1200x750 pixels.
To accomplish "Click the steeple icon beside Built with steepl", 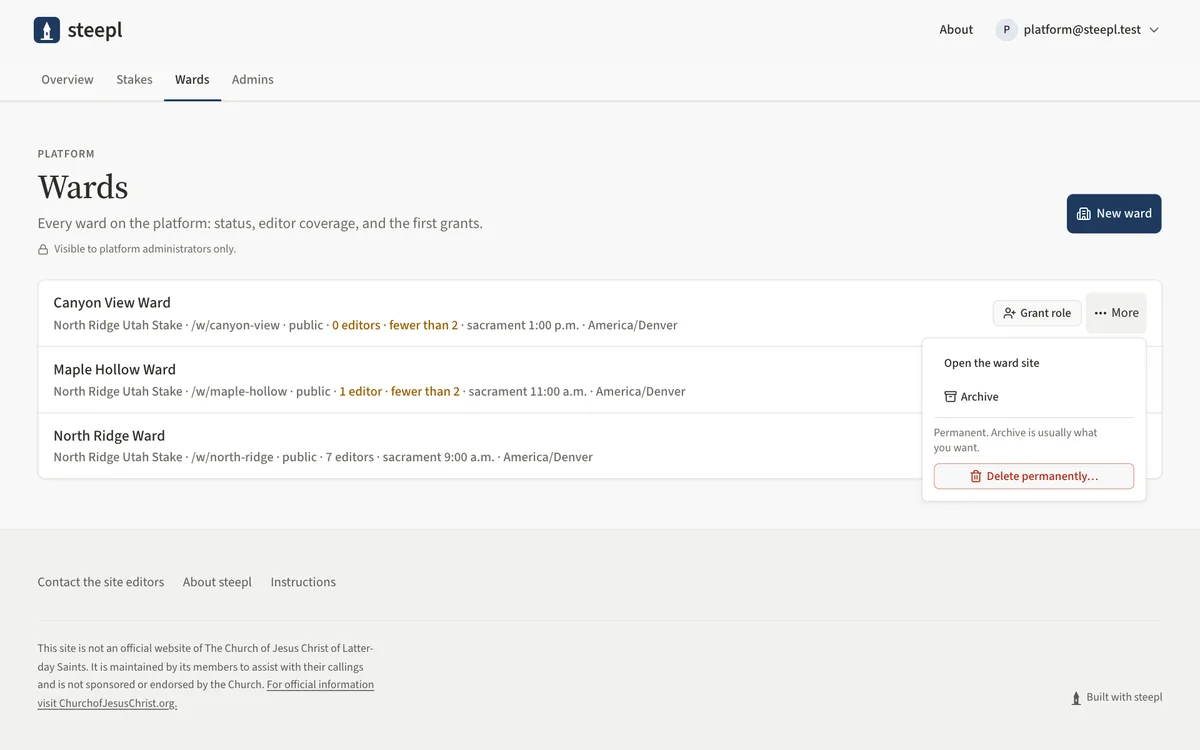I will [x=1076, y=698].
